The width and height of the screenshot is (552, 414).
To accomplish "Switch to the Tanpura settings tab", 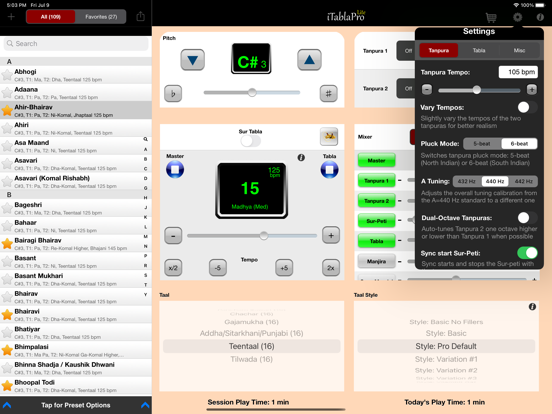I will 439,50.
